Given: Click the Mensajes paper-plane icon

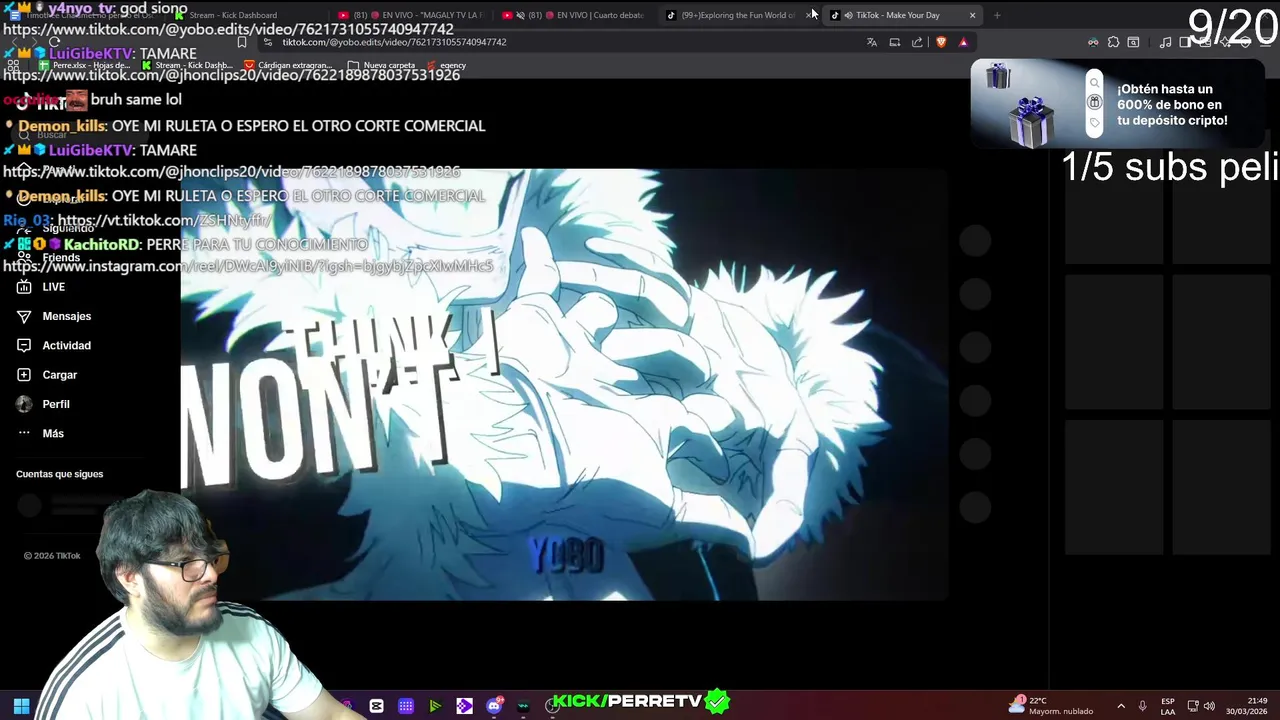Looking at the screenshot, I should point(24,316).
